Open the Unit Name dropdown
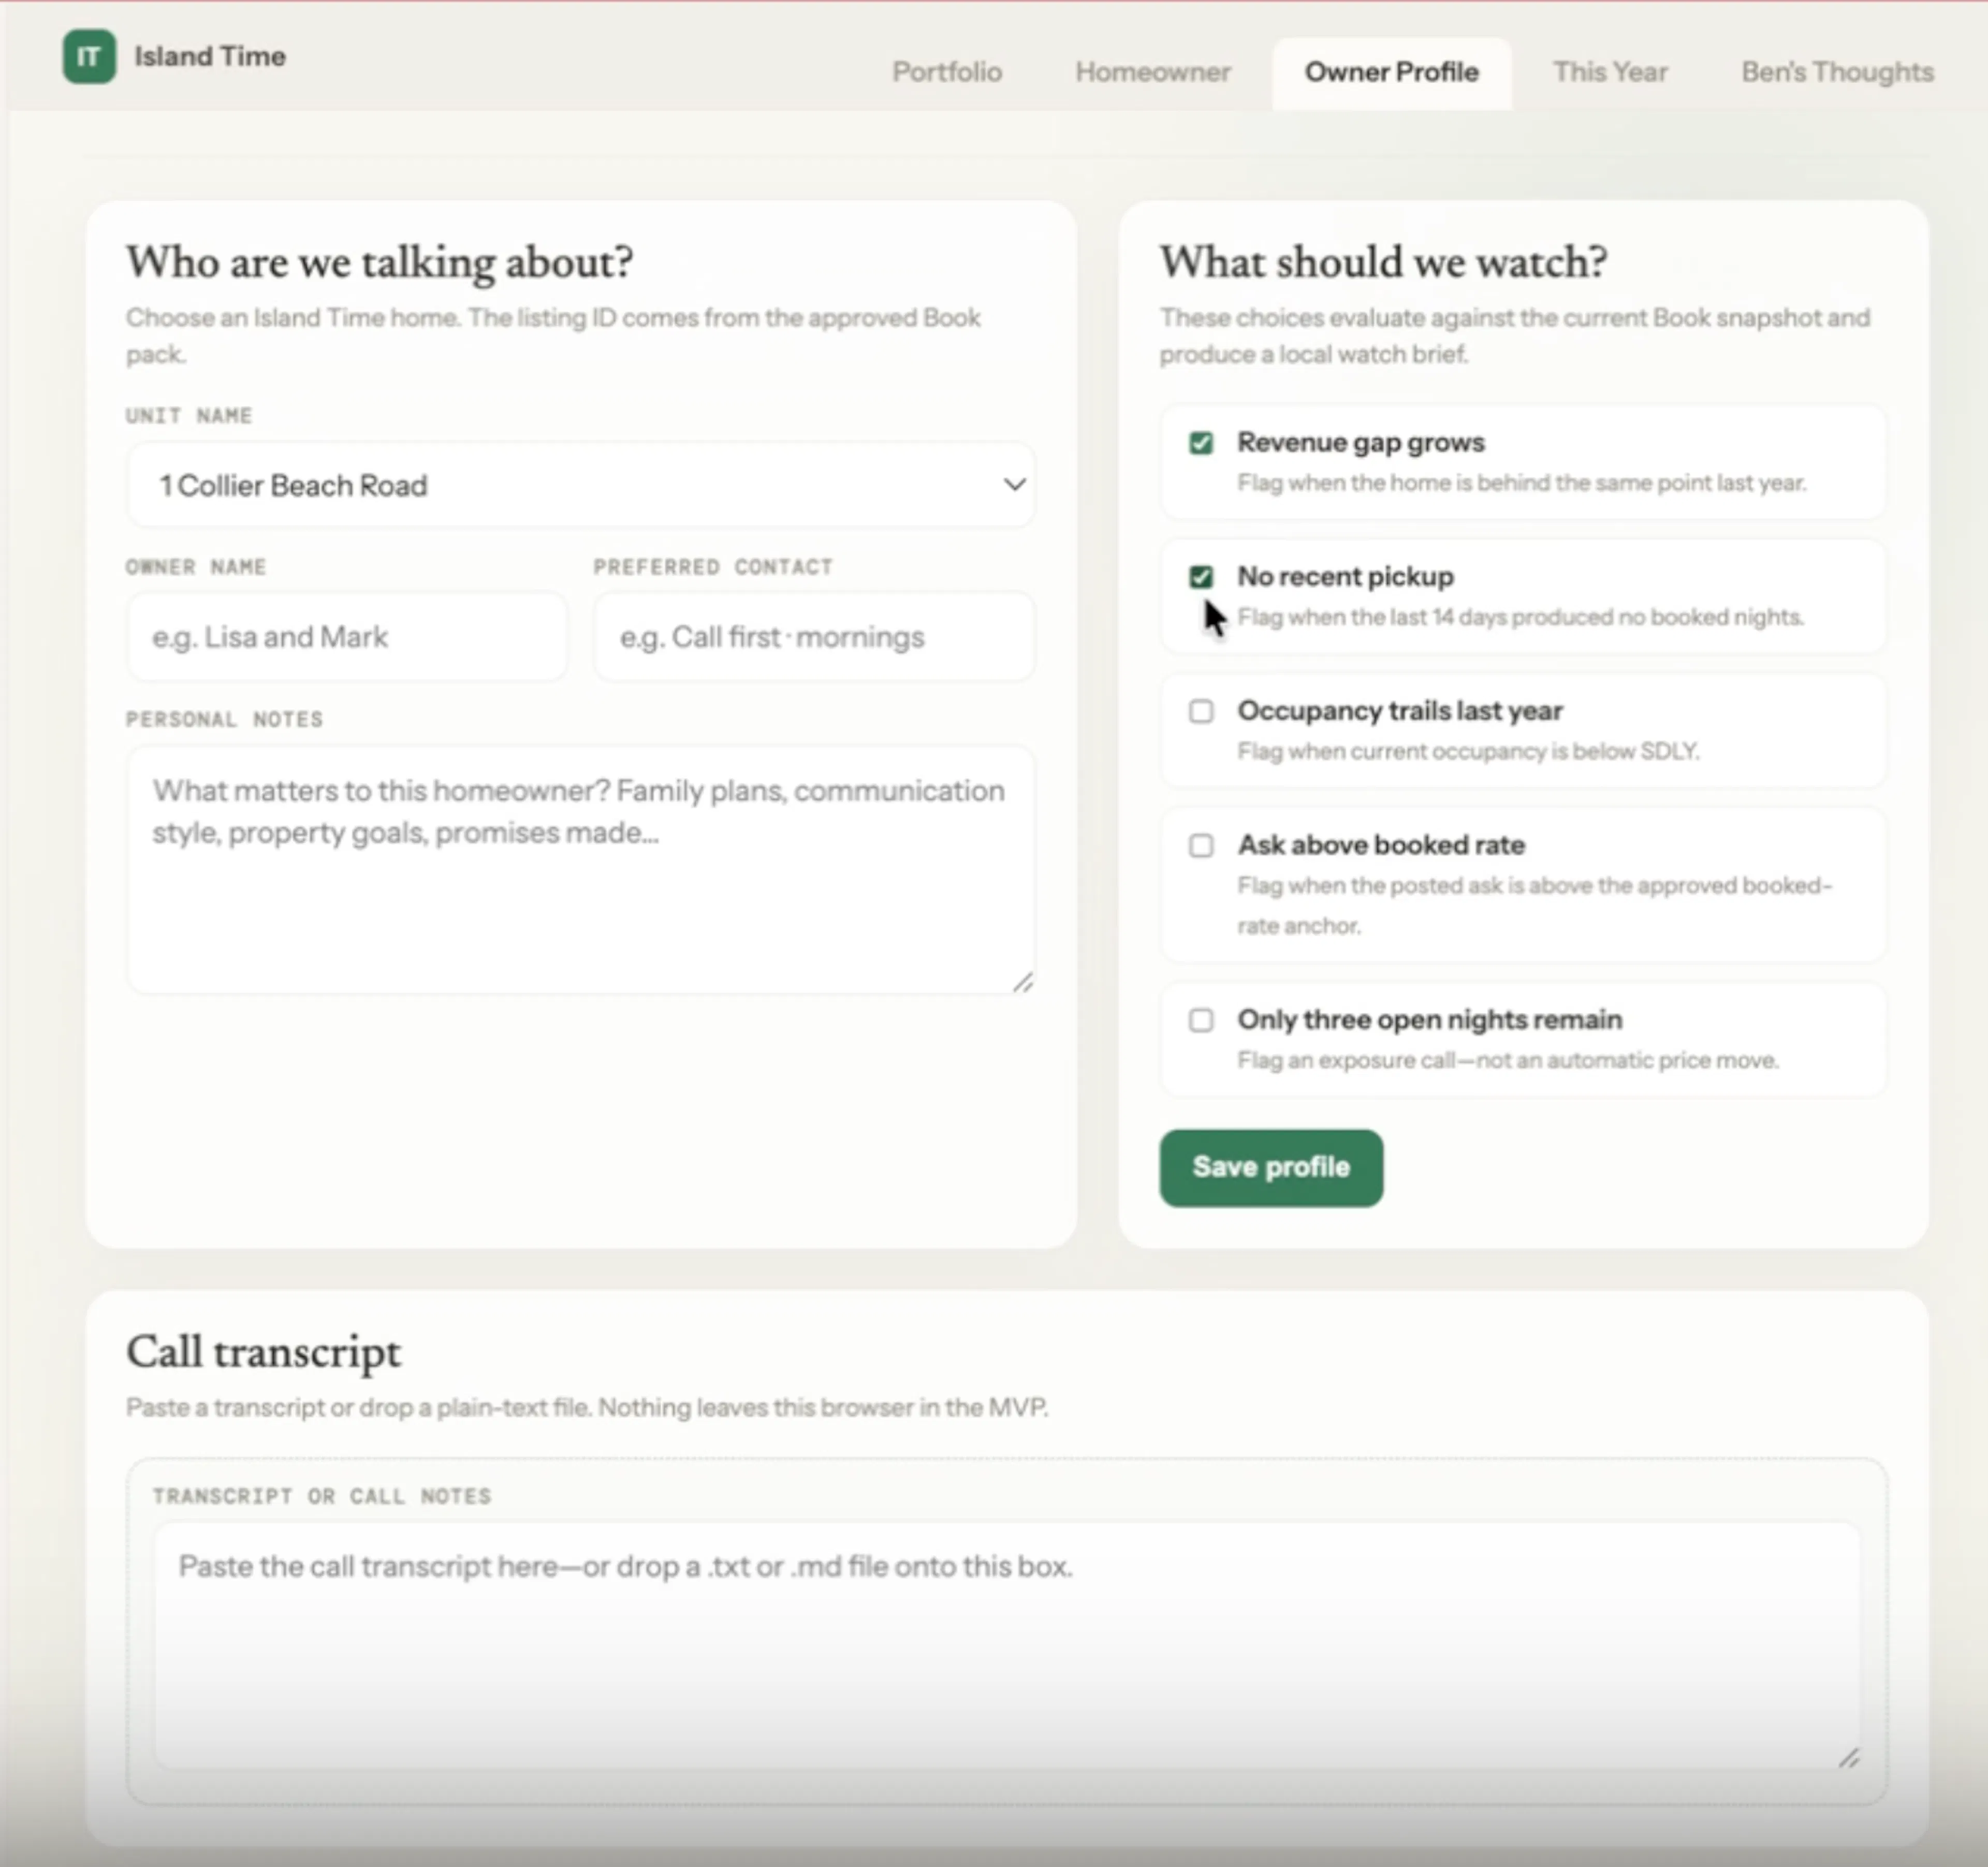Viewport: 1988px width, 1867px height. (580, 485)
